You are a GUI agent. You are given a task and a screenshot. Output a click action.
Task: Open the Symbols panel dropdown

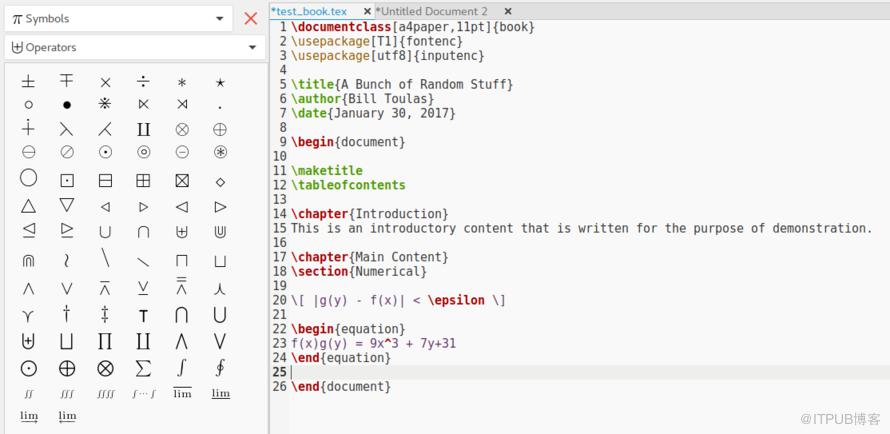click(x=119, y=19)
